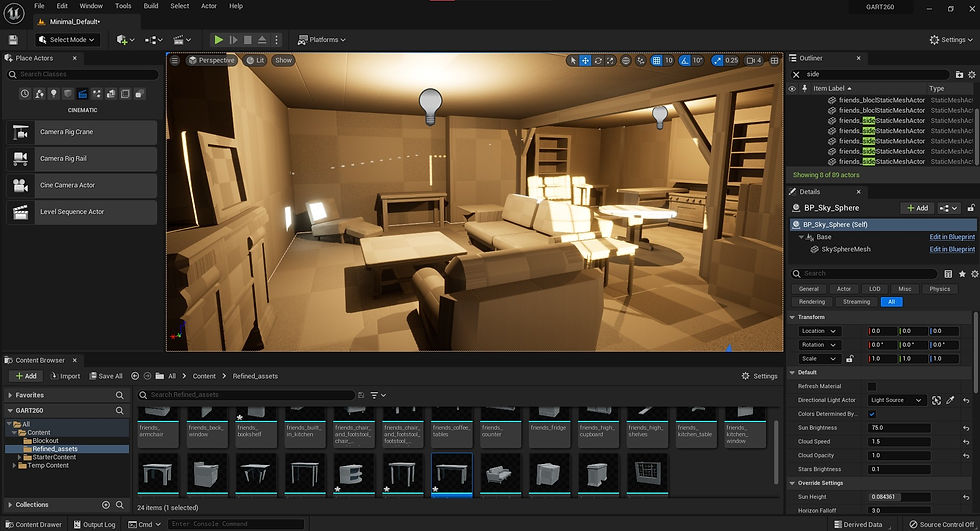Open the Window menu

pyautogui.click(x=91, y=6)
